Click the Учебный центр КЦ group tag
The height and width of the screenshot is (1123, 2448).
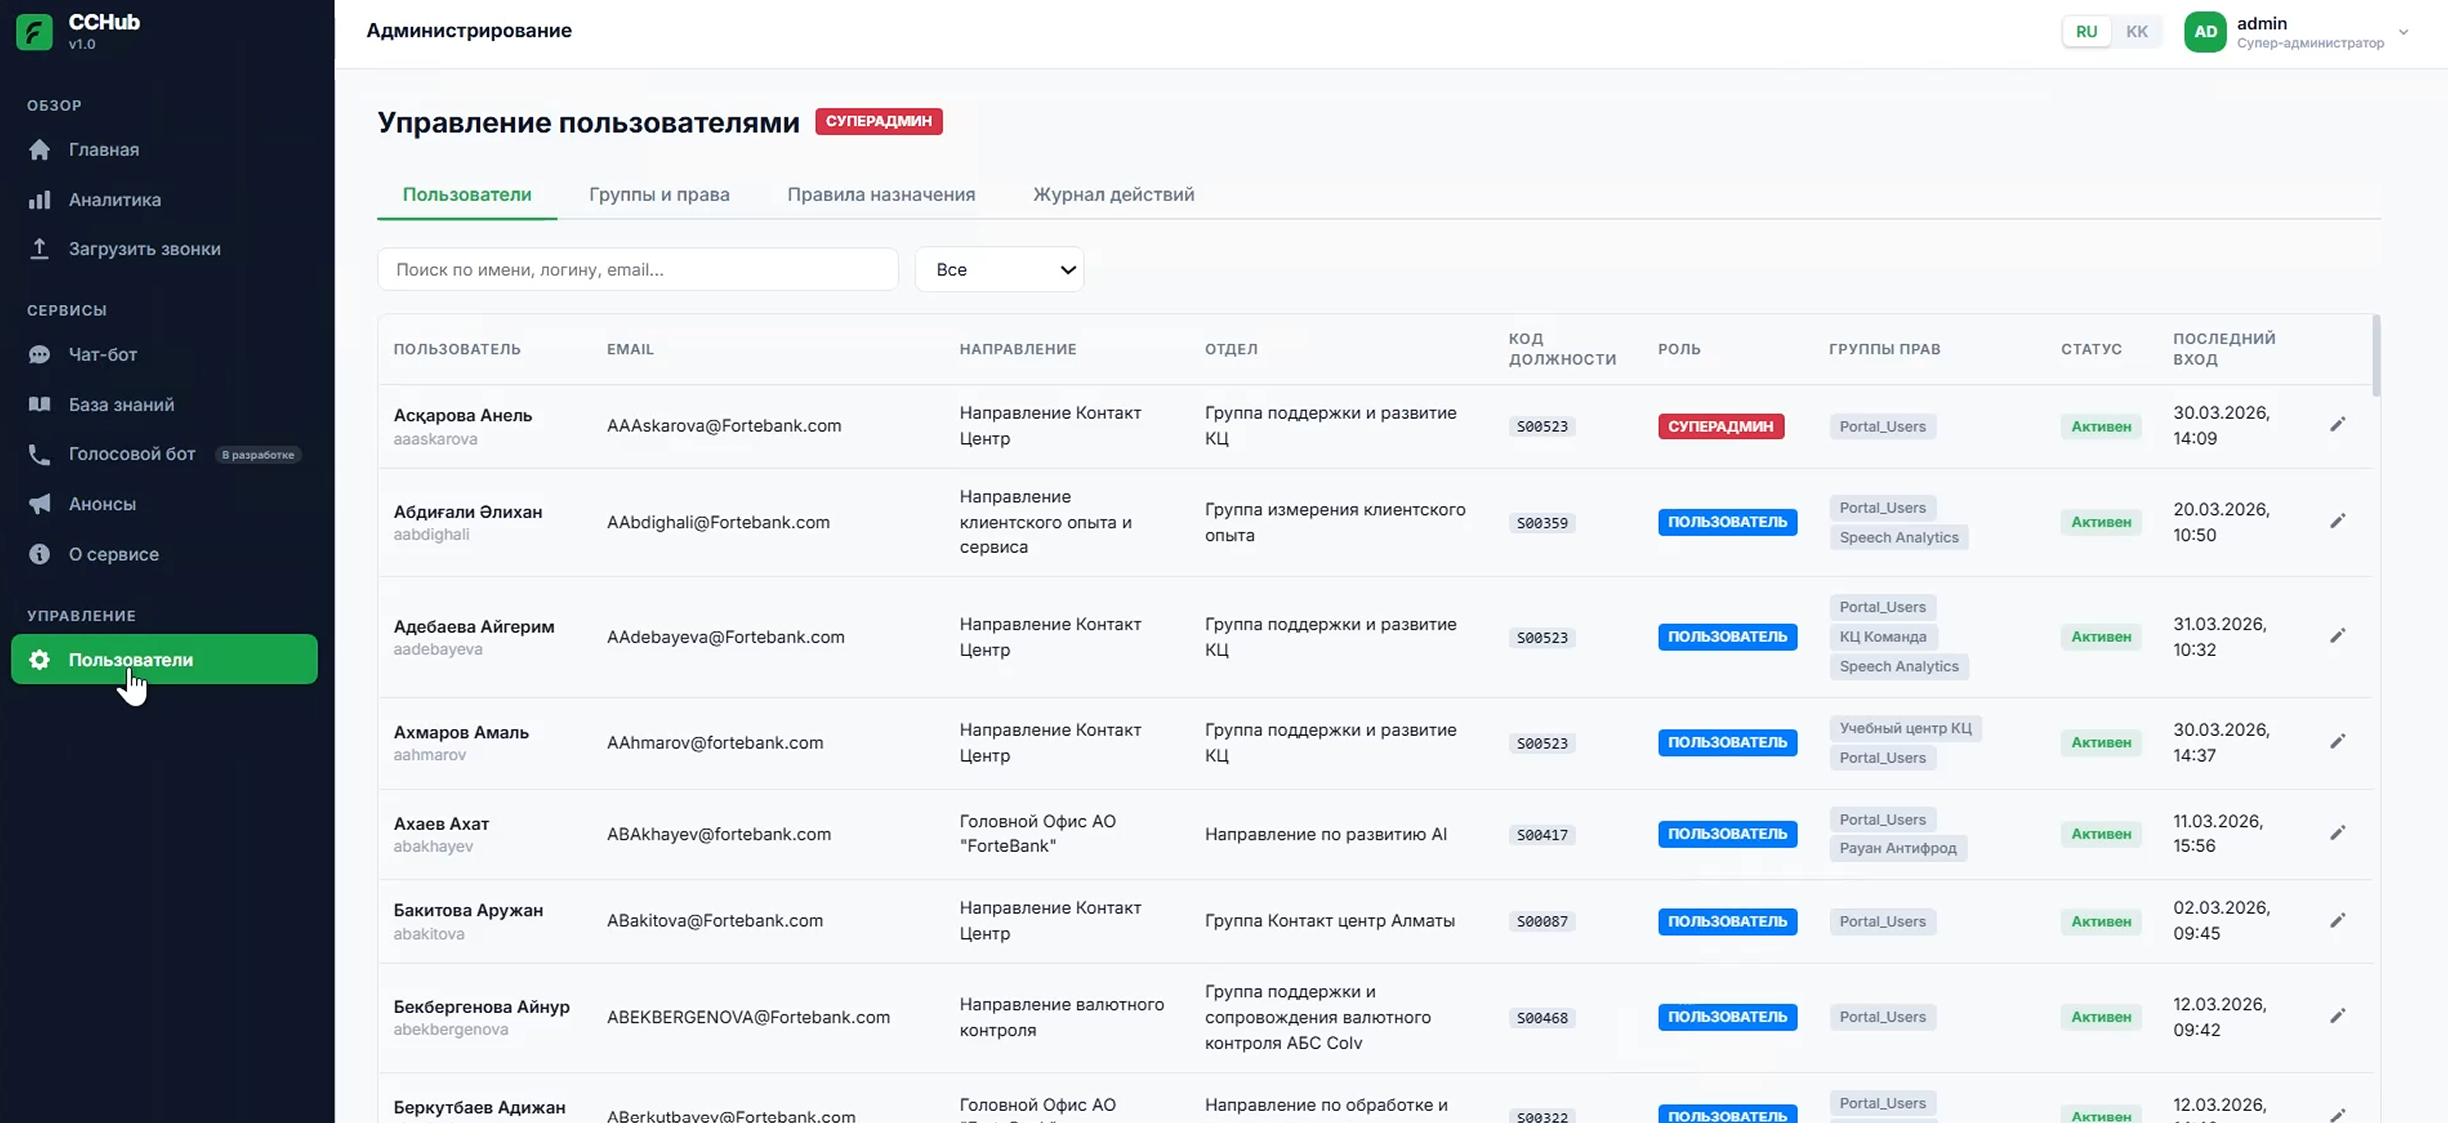point(1905,728)
